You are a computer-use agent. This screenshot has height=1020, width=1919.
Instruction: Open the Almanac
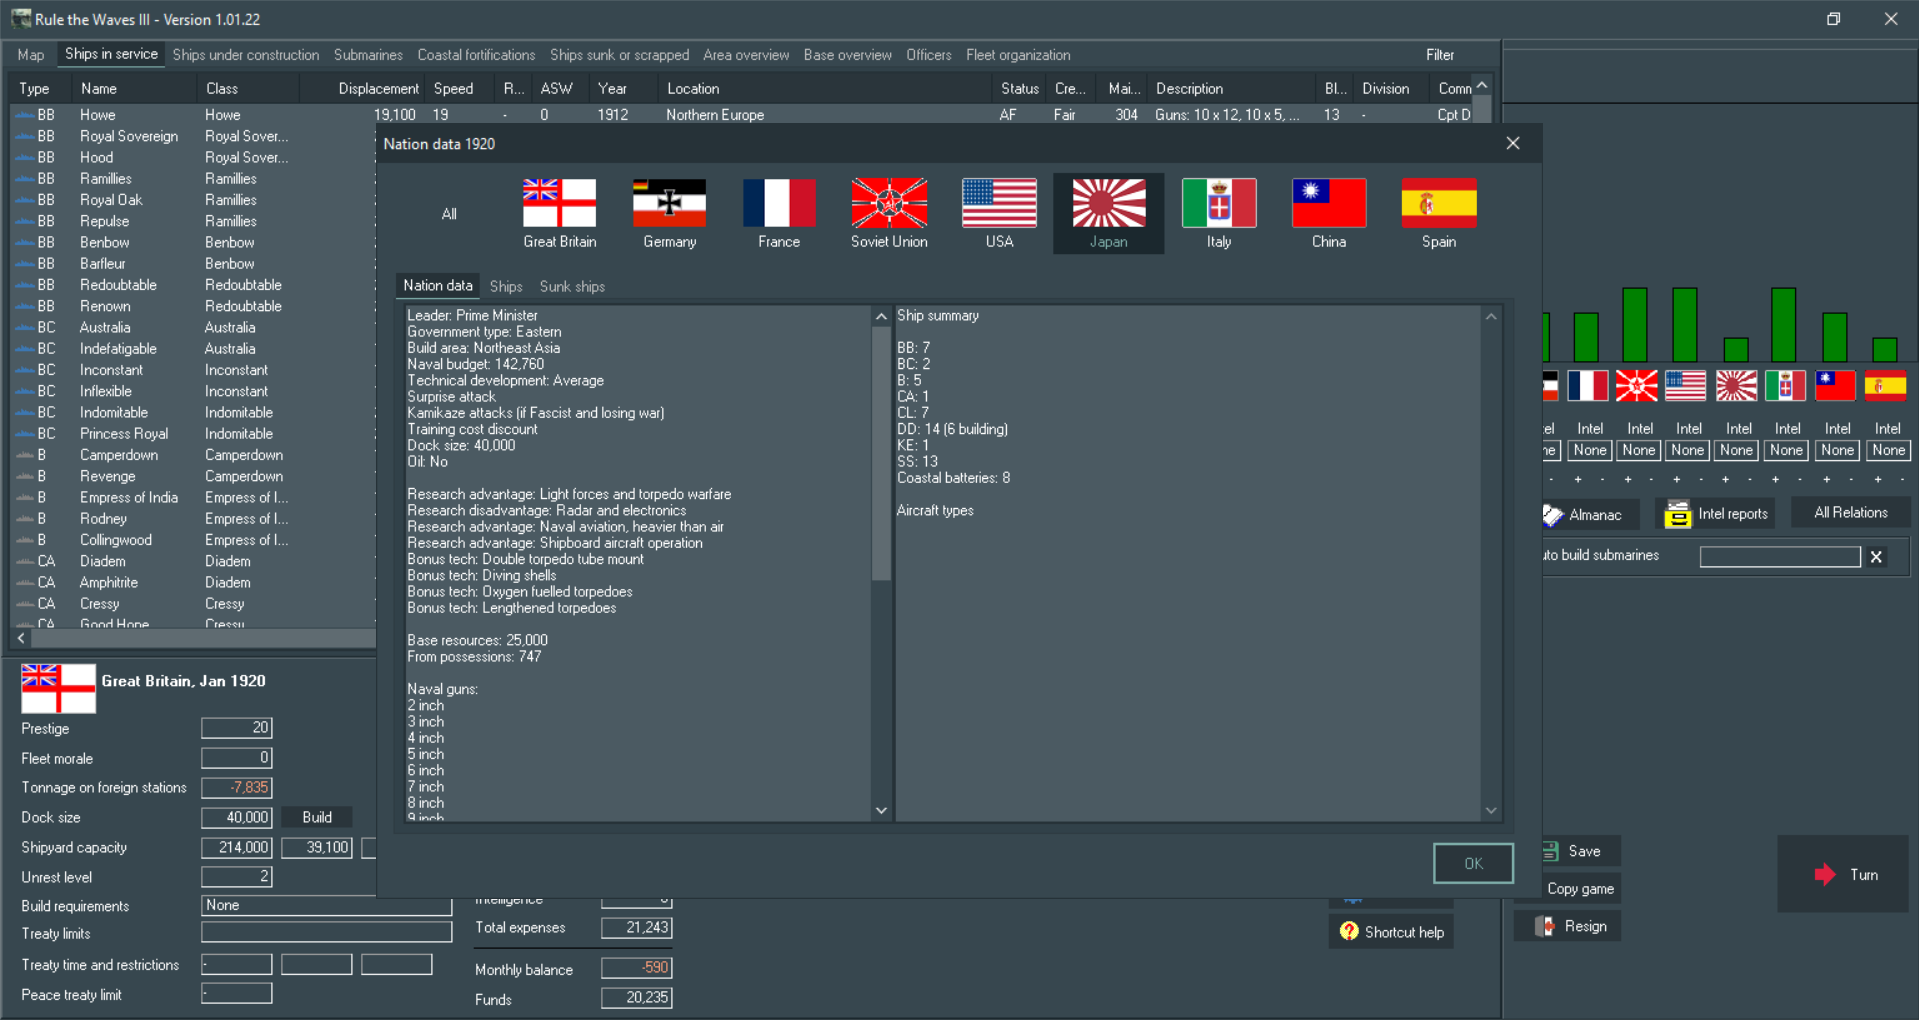1588,515
